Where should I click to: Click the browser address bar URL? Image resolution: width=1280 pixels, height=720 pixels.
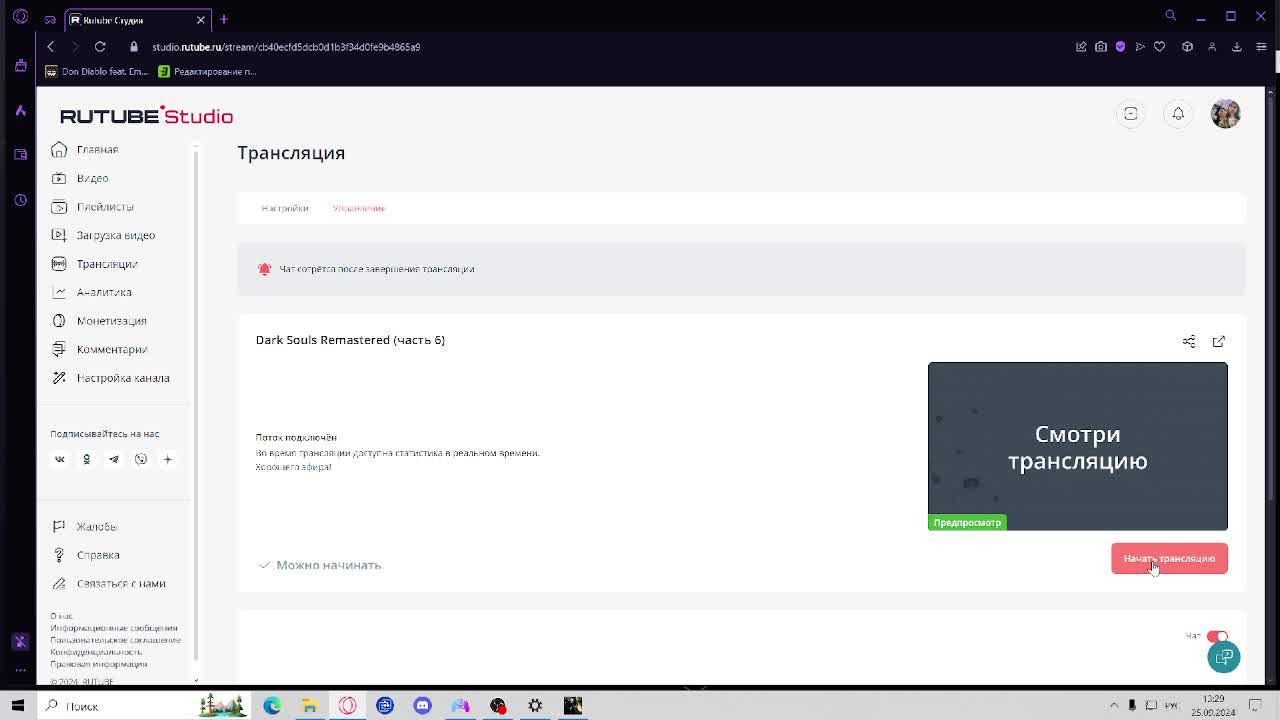tap(286, 47)
